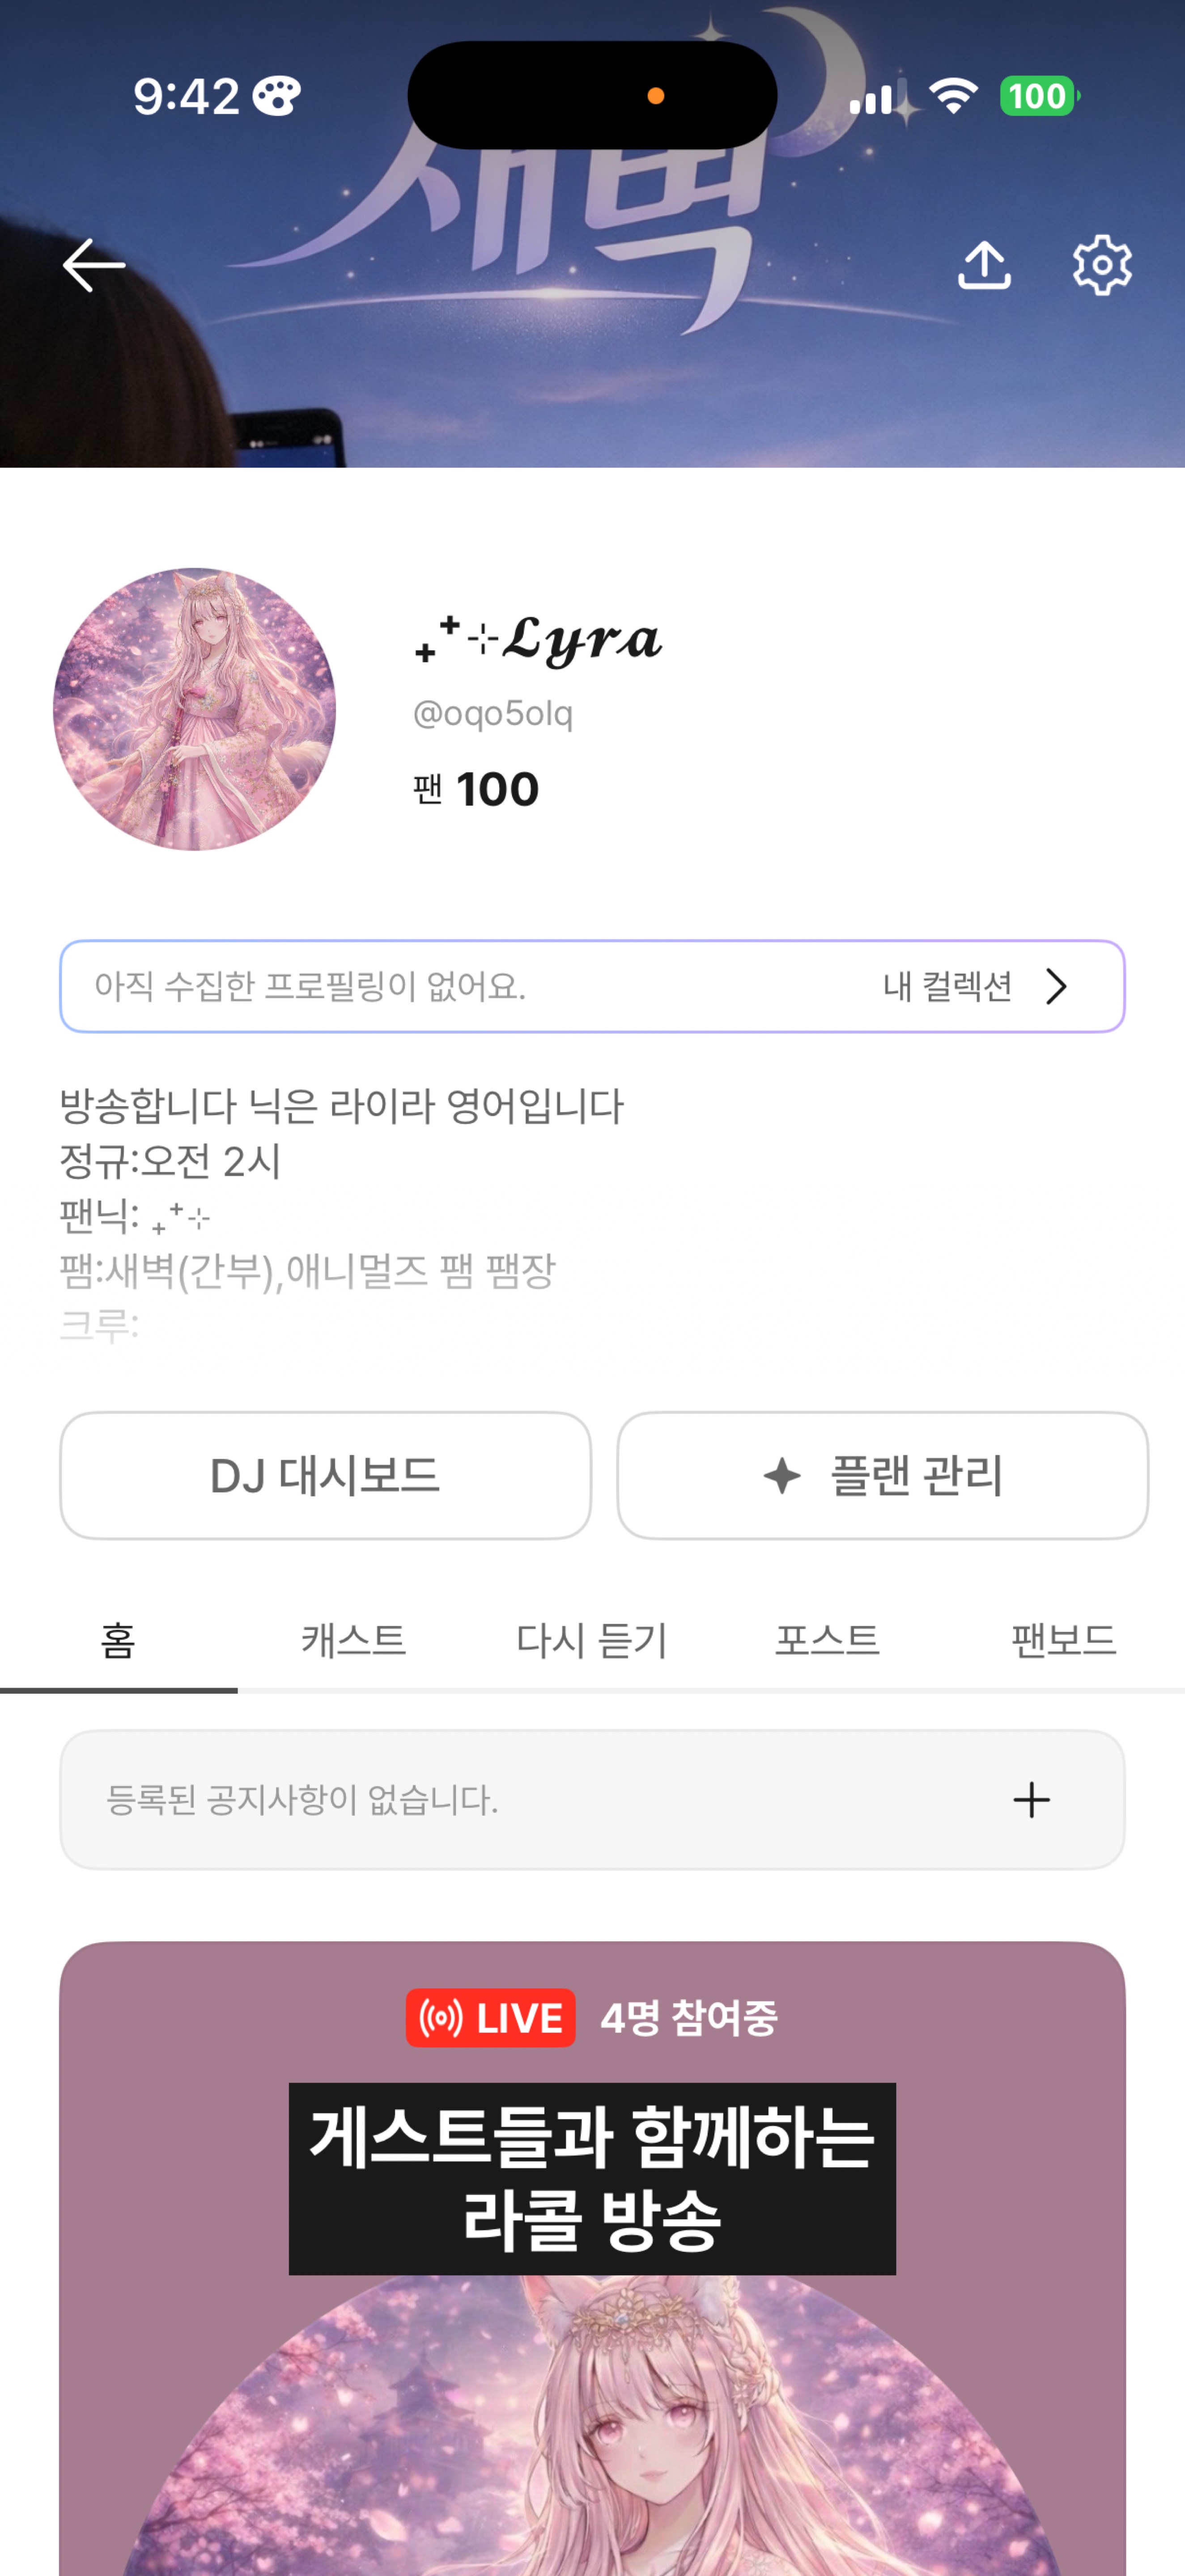Open the DJ 대시보드 button

click(x=325, y=1476)
